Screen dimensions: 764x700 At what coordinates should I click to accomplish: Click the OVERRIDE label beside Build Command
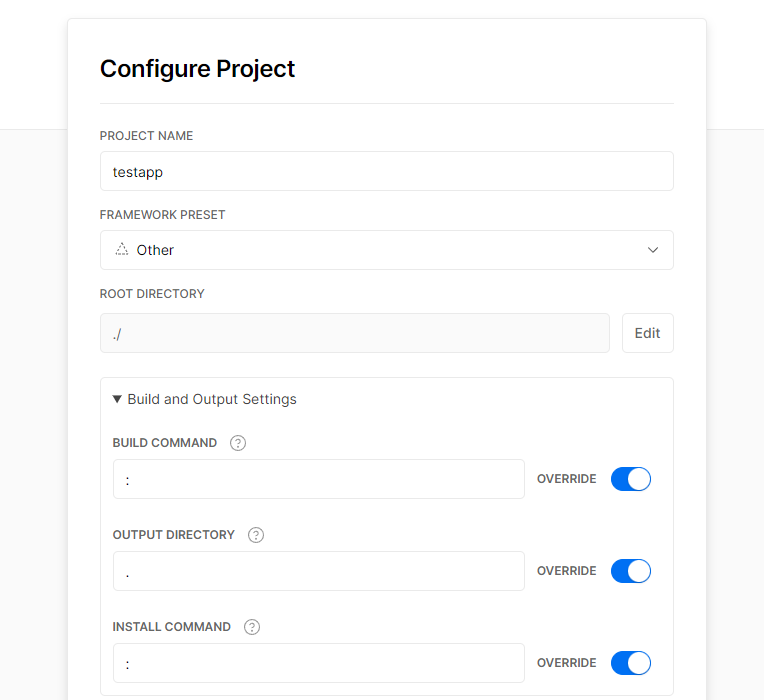click(566, 479)
